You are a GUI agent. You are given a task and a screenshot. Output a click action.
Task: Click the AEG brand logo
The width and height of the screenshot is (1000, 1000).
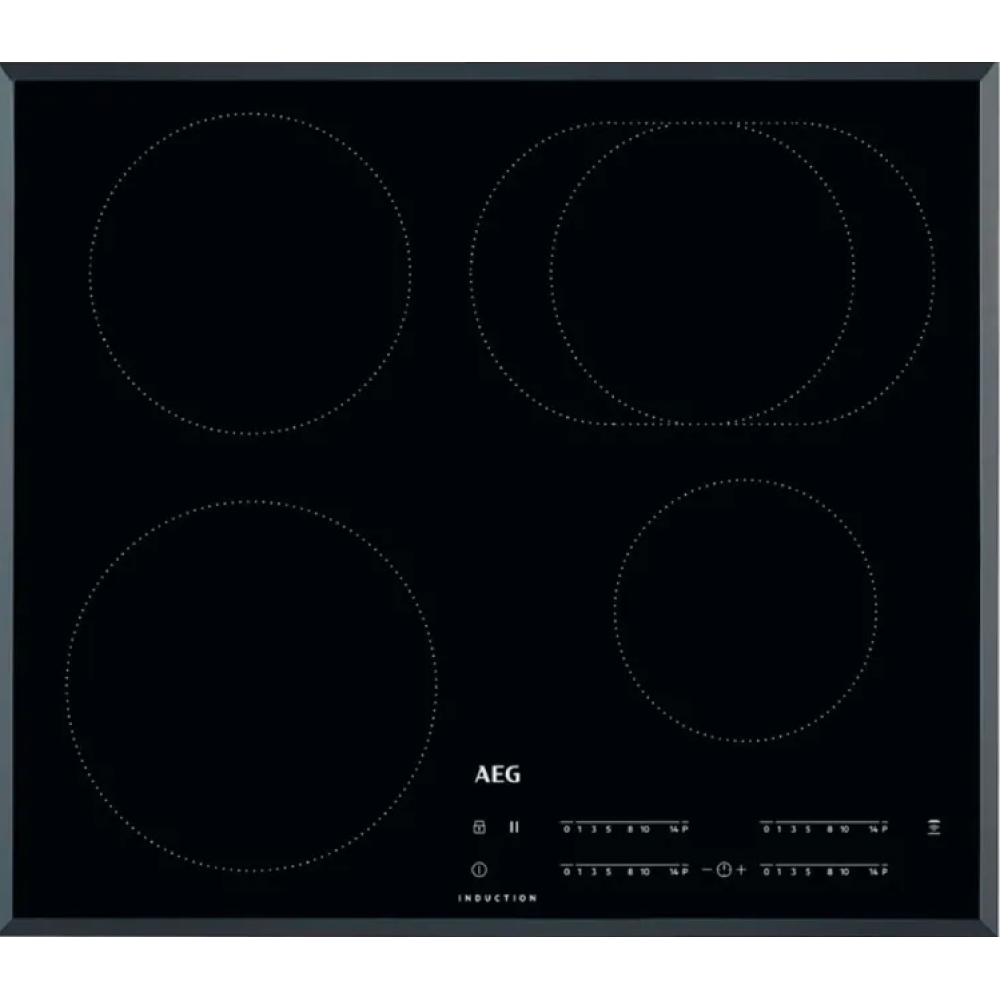tap(497, 775)
